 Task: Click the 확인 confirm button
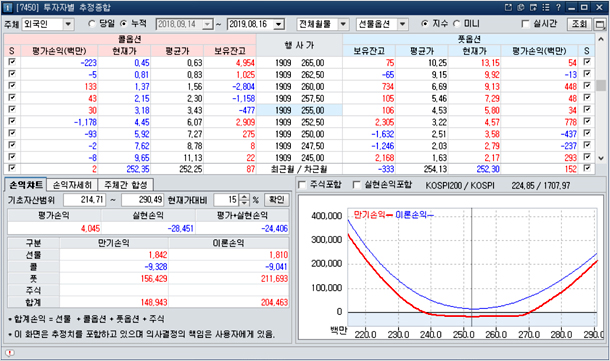(277, 200)
